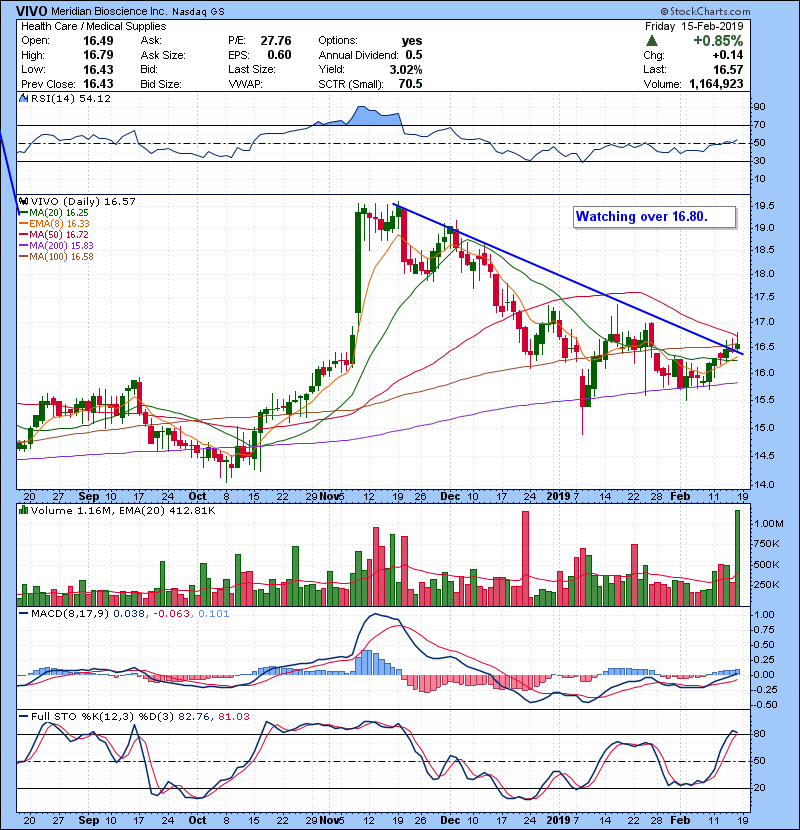Click the EMA(8) 16.33 legend entry
Image resolution: width=800 pixels, height=830 pixels.
55,223
